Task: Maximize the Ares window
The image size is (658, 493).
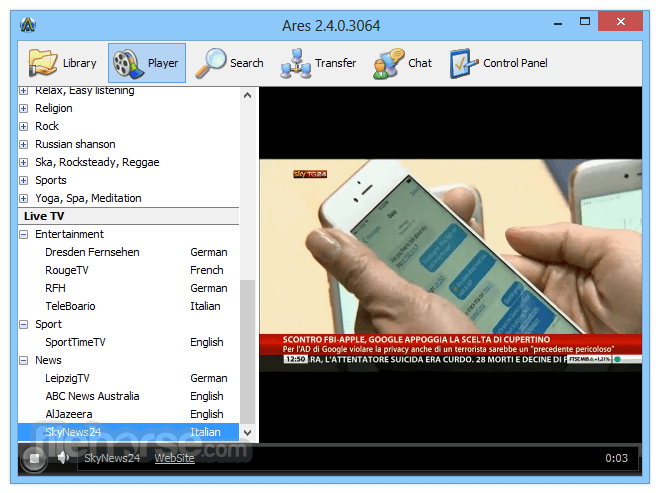Action: point(585,22)
